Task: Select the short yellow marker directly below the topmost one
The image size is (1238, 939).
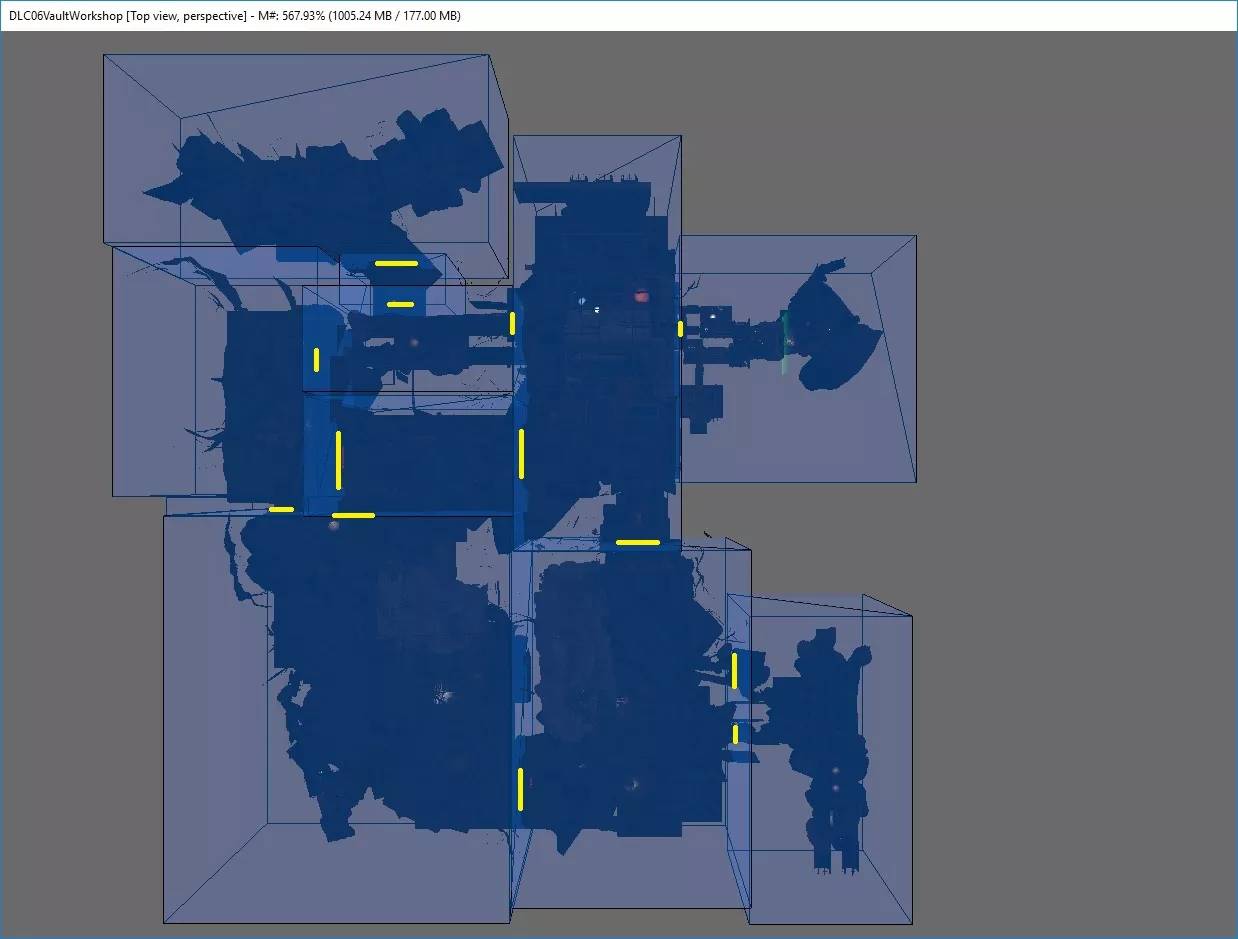Action: (x=400, y=304)
